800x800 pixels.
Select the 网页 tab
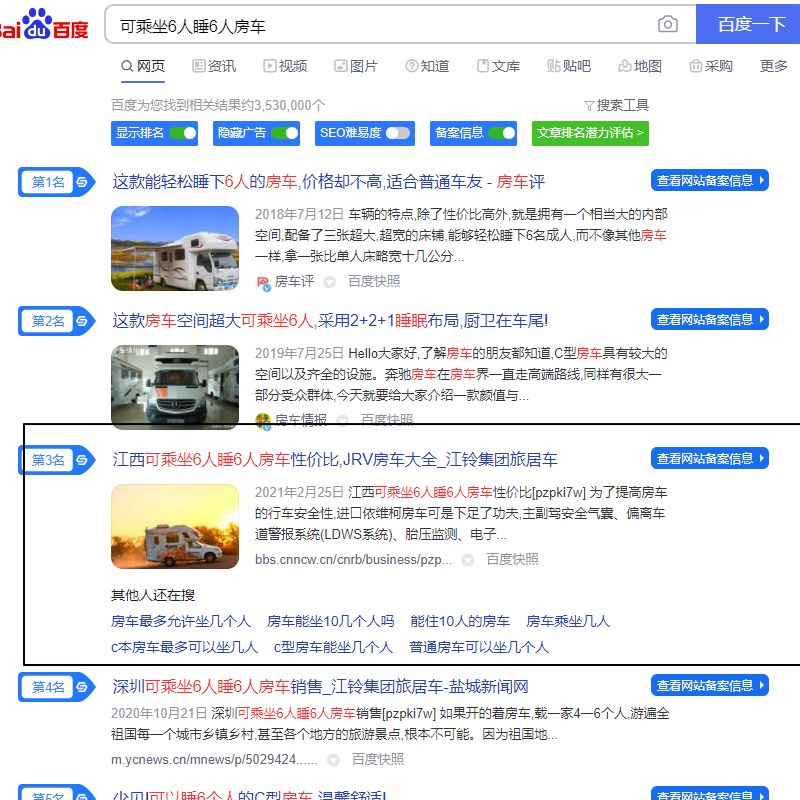(143, 66)
